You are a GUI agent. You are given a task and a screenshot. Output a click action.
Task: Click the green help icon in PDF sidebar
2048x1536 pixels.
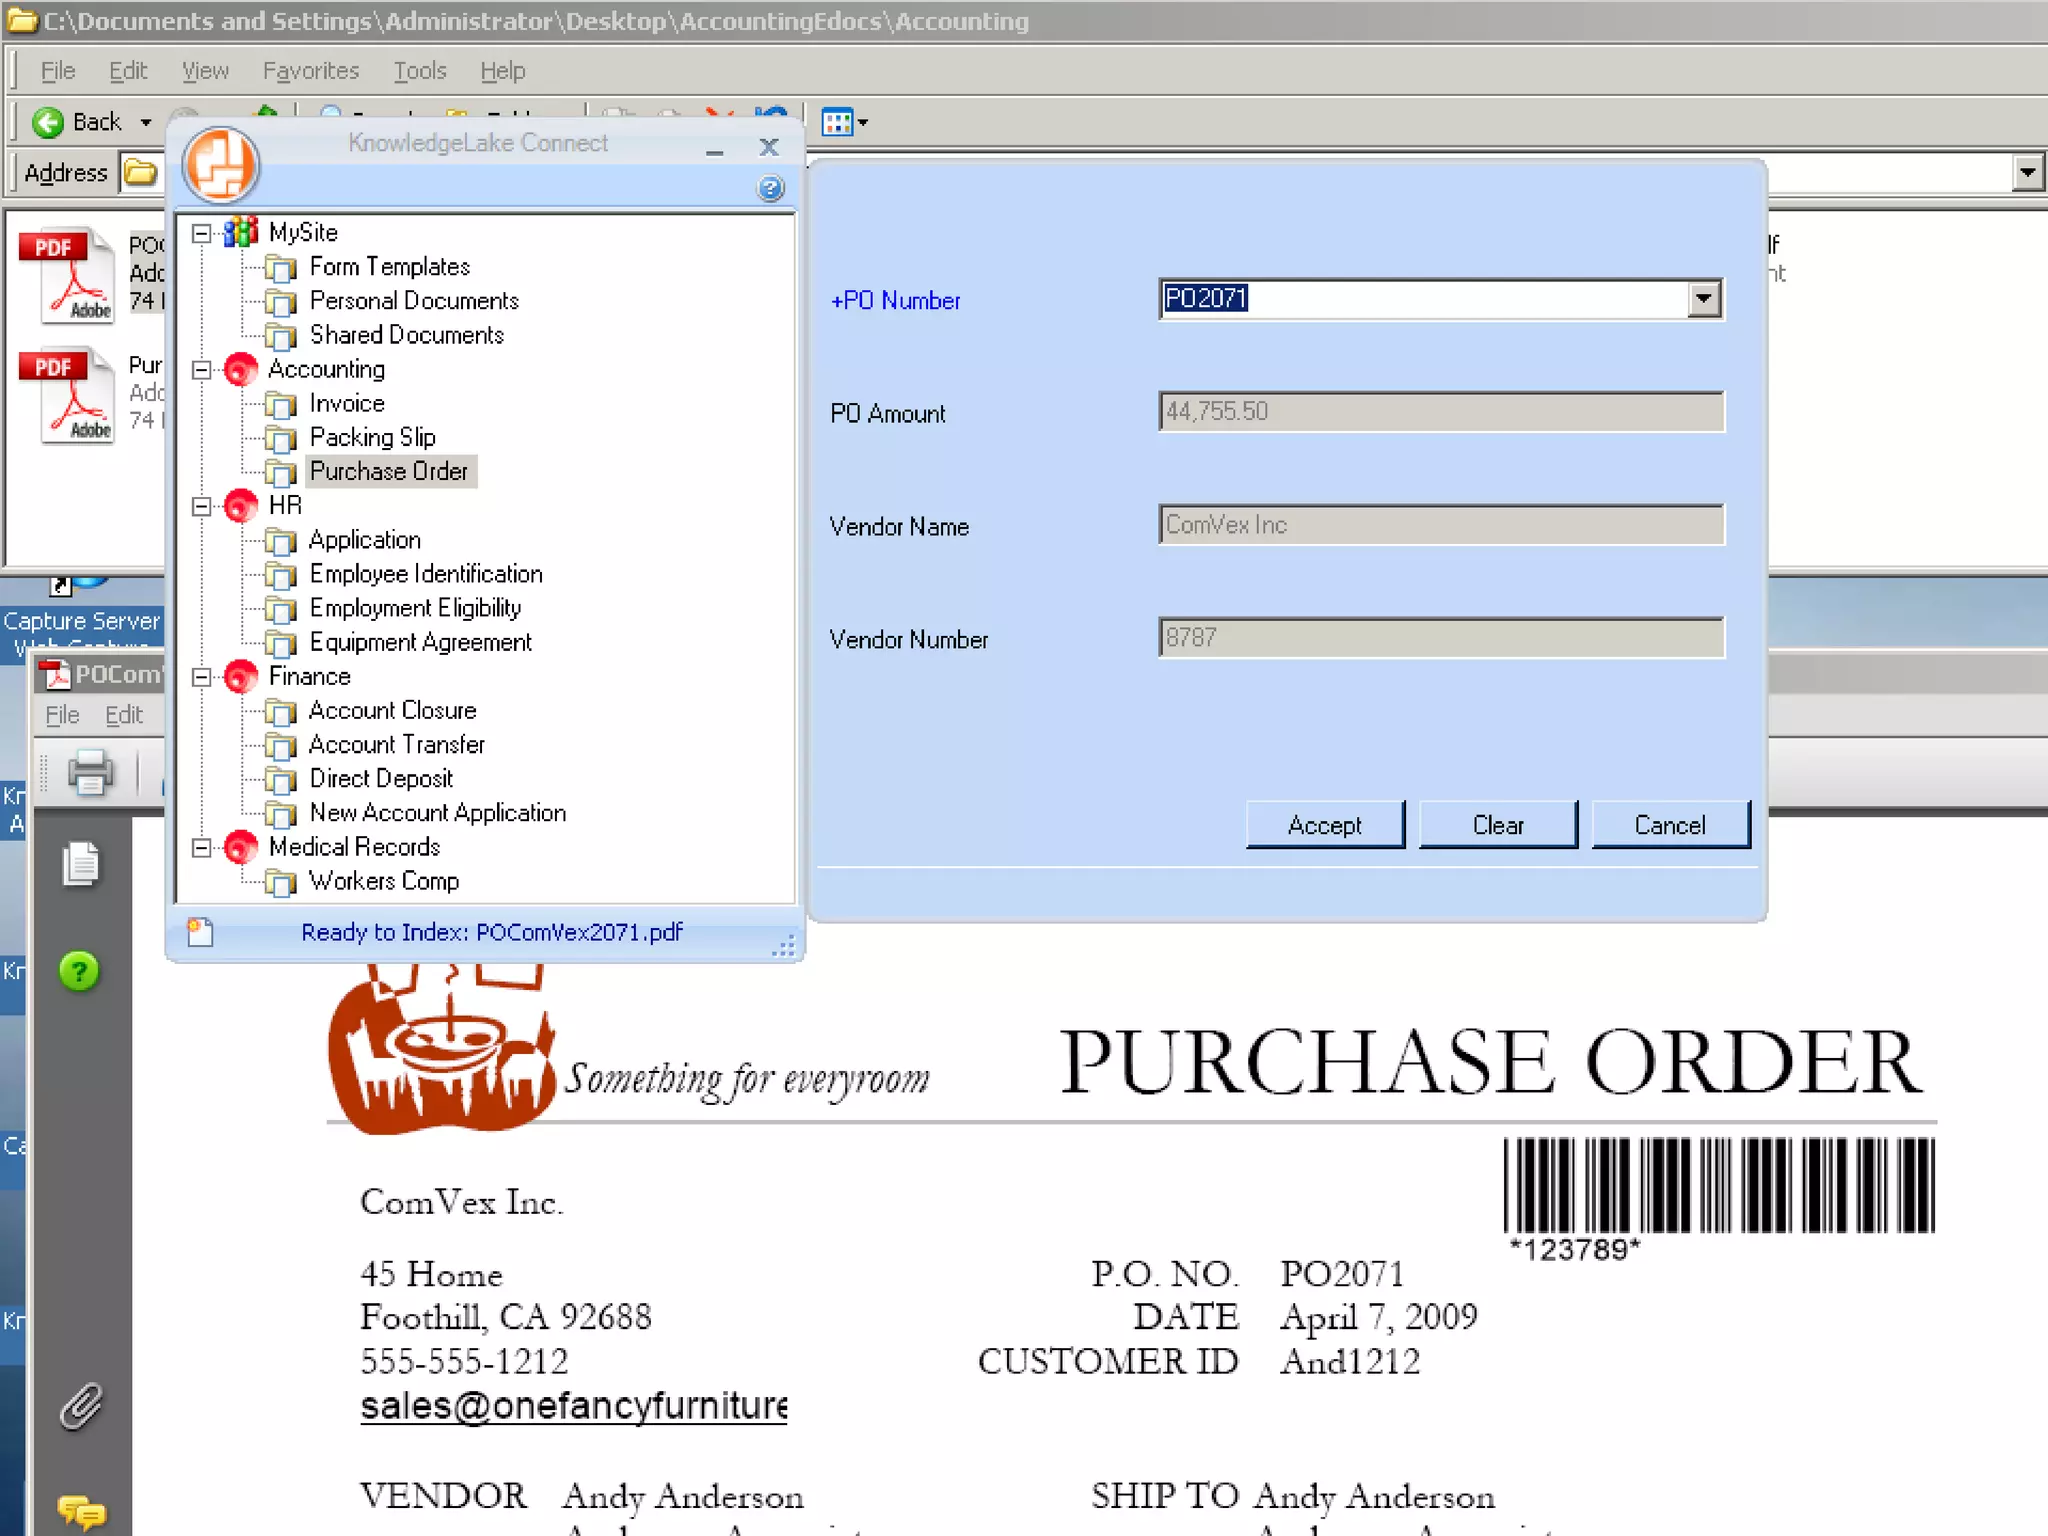click(79, 971)
